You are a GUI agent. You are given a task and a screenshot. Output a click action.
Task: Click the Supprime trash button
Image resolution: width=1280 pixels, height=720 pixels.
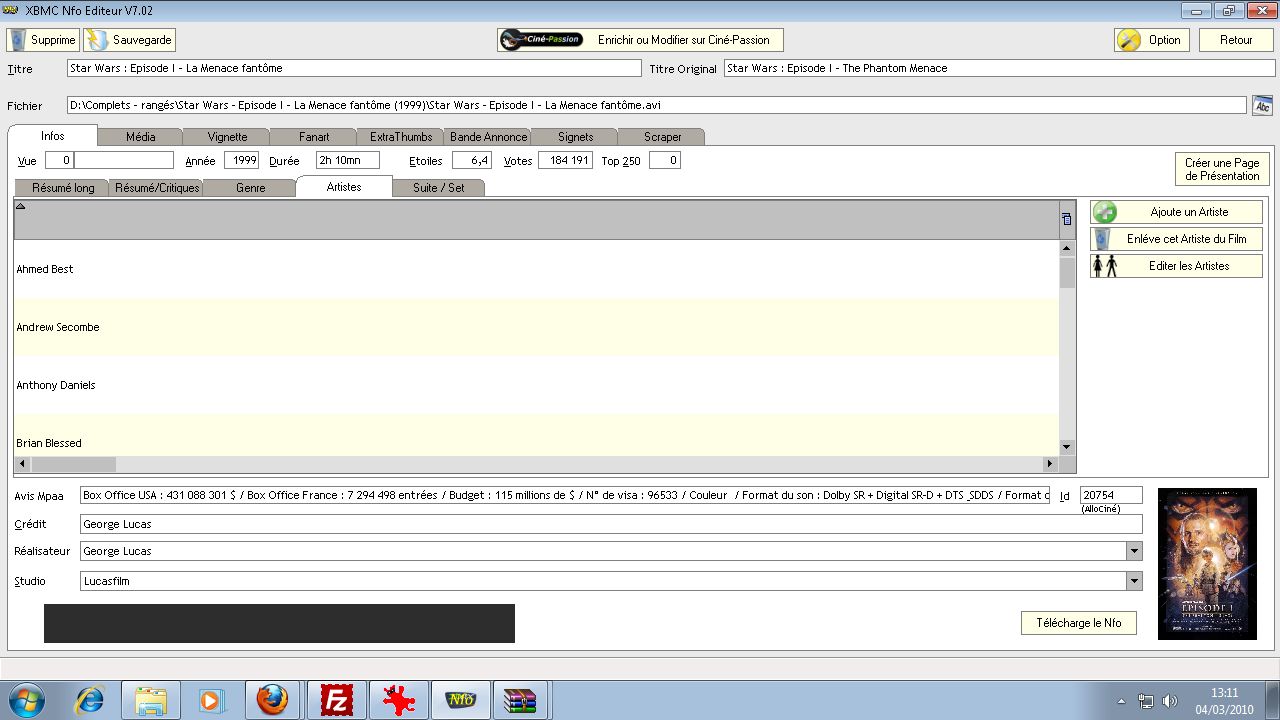point(42,40)
